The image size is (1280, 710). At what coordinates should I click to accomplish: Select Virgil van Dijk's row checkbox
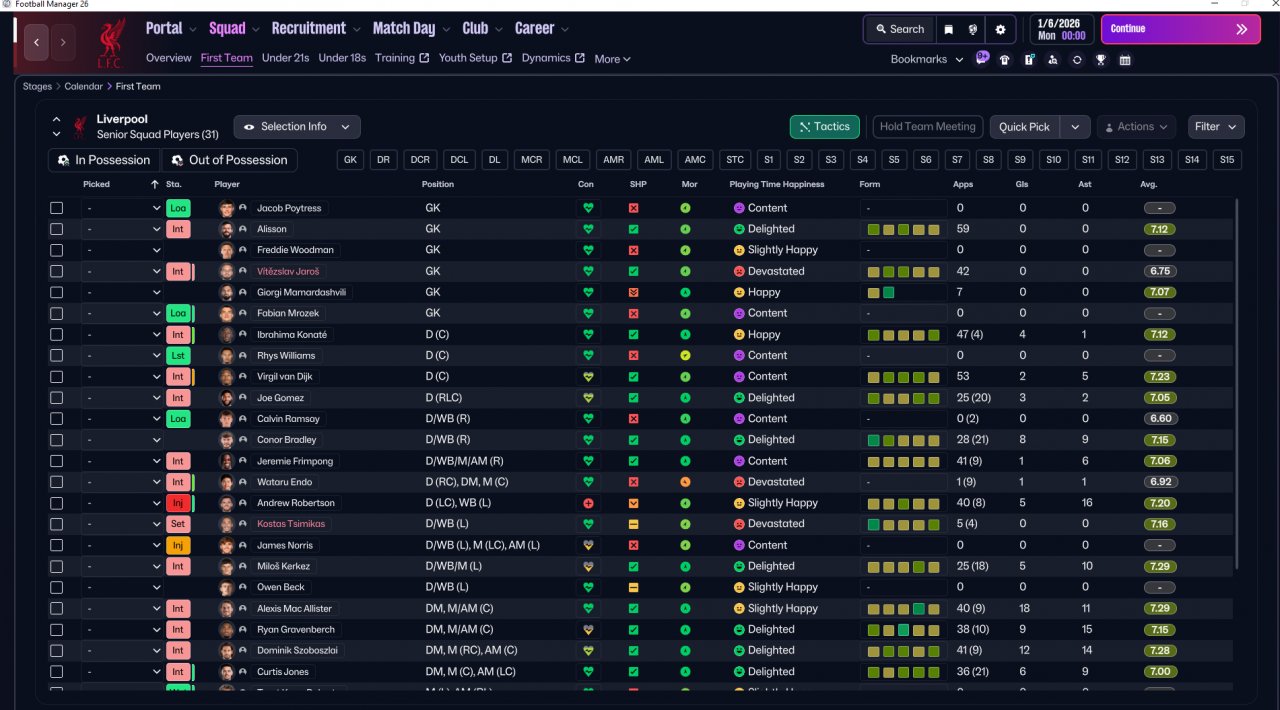click(x=57, y=377)
